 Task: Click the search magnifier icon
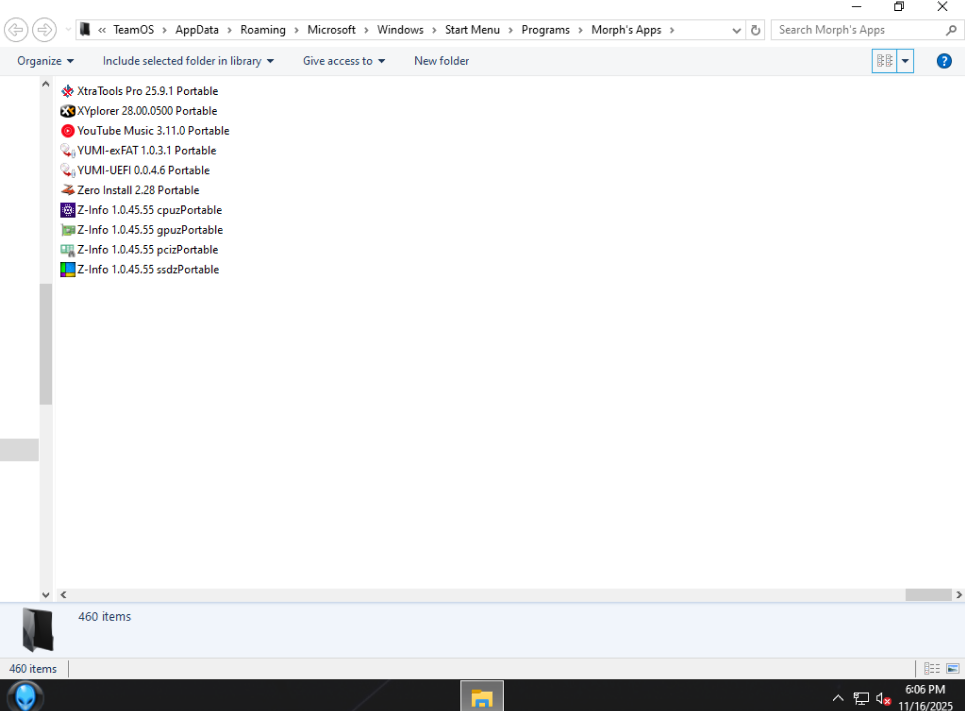[951, 30]
